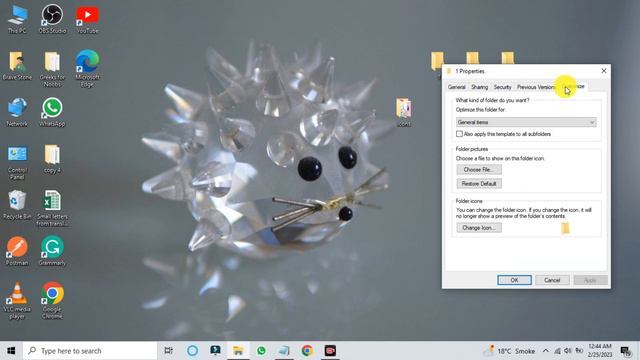The width and height of the screenshot is (640, 360).
Task: Close the 1 Properties dialog
Action: pos(604,71)
